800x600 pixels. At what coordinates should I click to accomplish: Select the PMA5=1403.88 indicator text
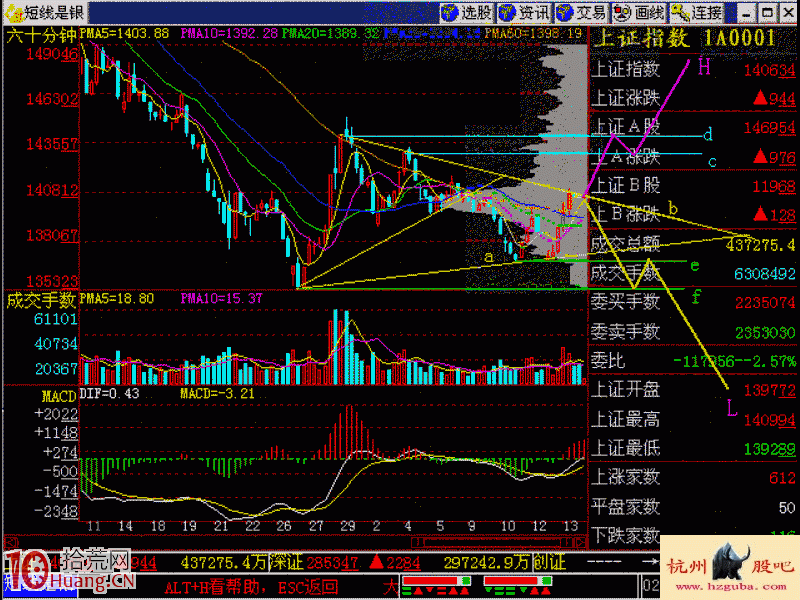124,34
